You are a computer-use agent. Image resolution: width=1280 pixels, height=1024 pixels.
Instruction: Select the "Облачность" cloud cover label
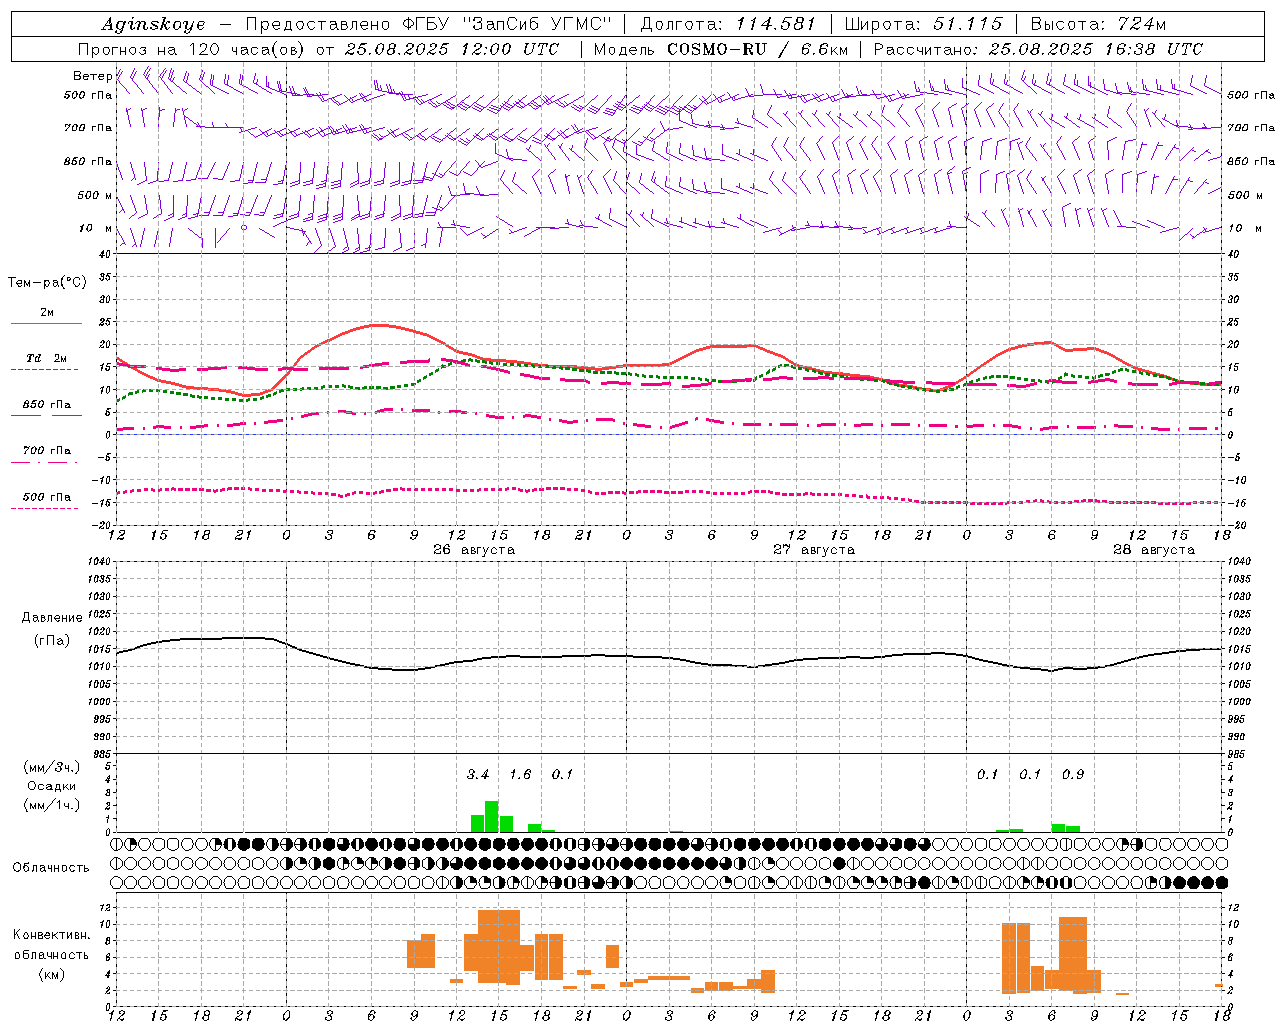pyautogui.click(x=51, y=868)
